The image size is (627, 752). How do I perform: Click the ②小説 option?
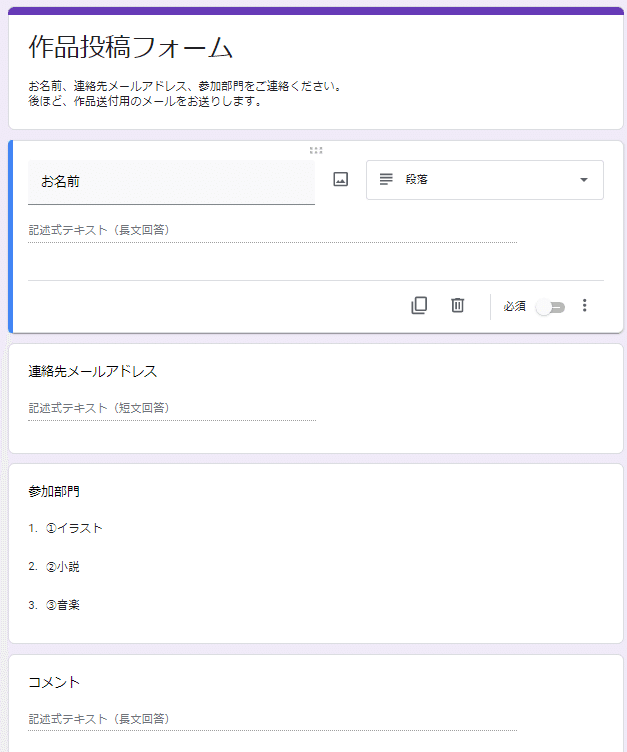tap(62, 567)
